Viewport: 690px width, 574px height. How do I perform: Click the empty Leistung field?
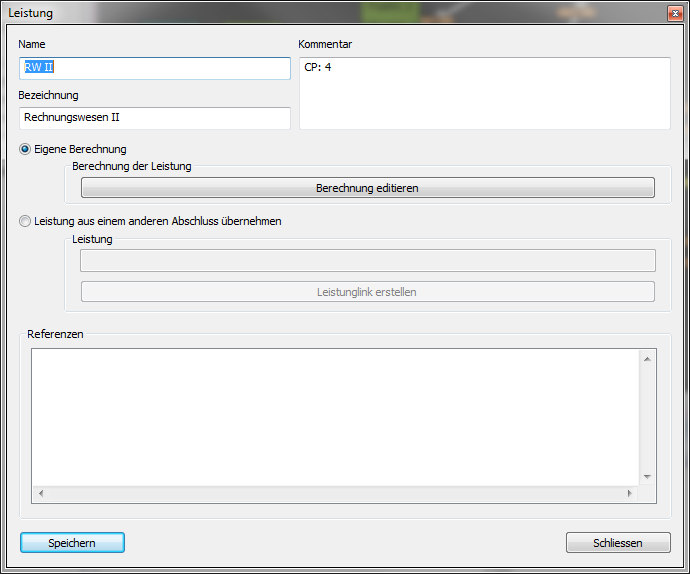pos(367,261)
